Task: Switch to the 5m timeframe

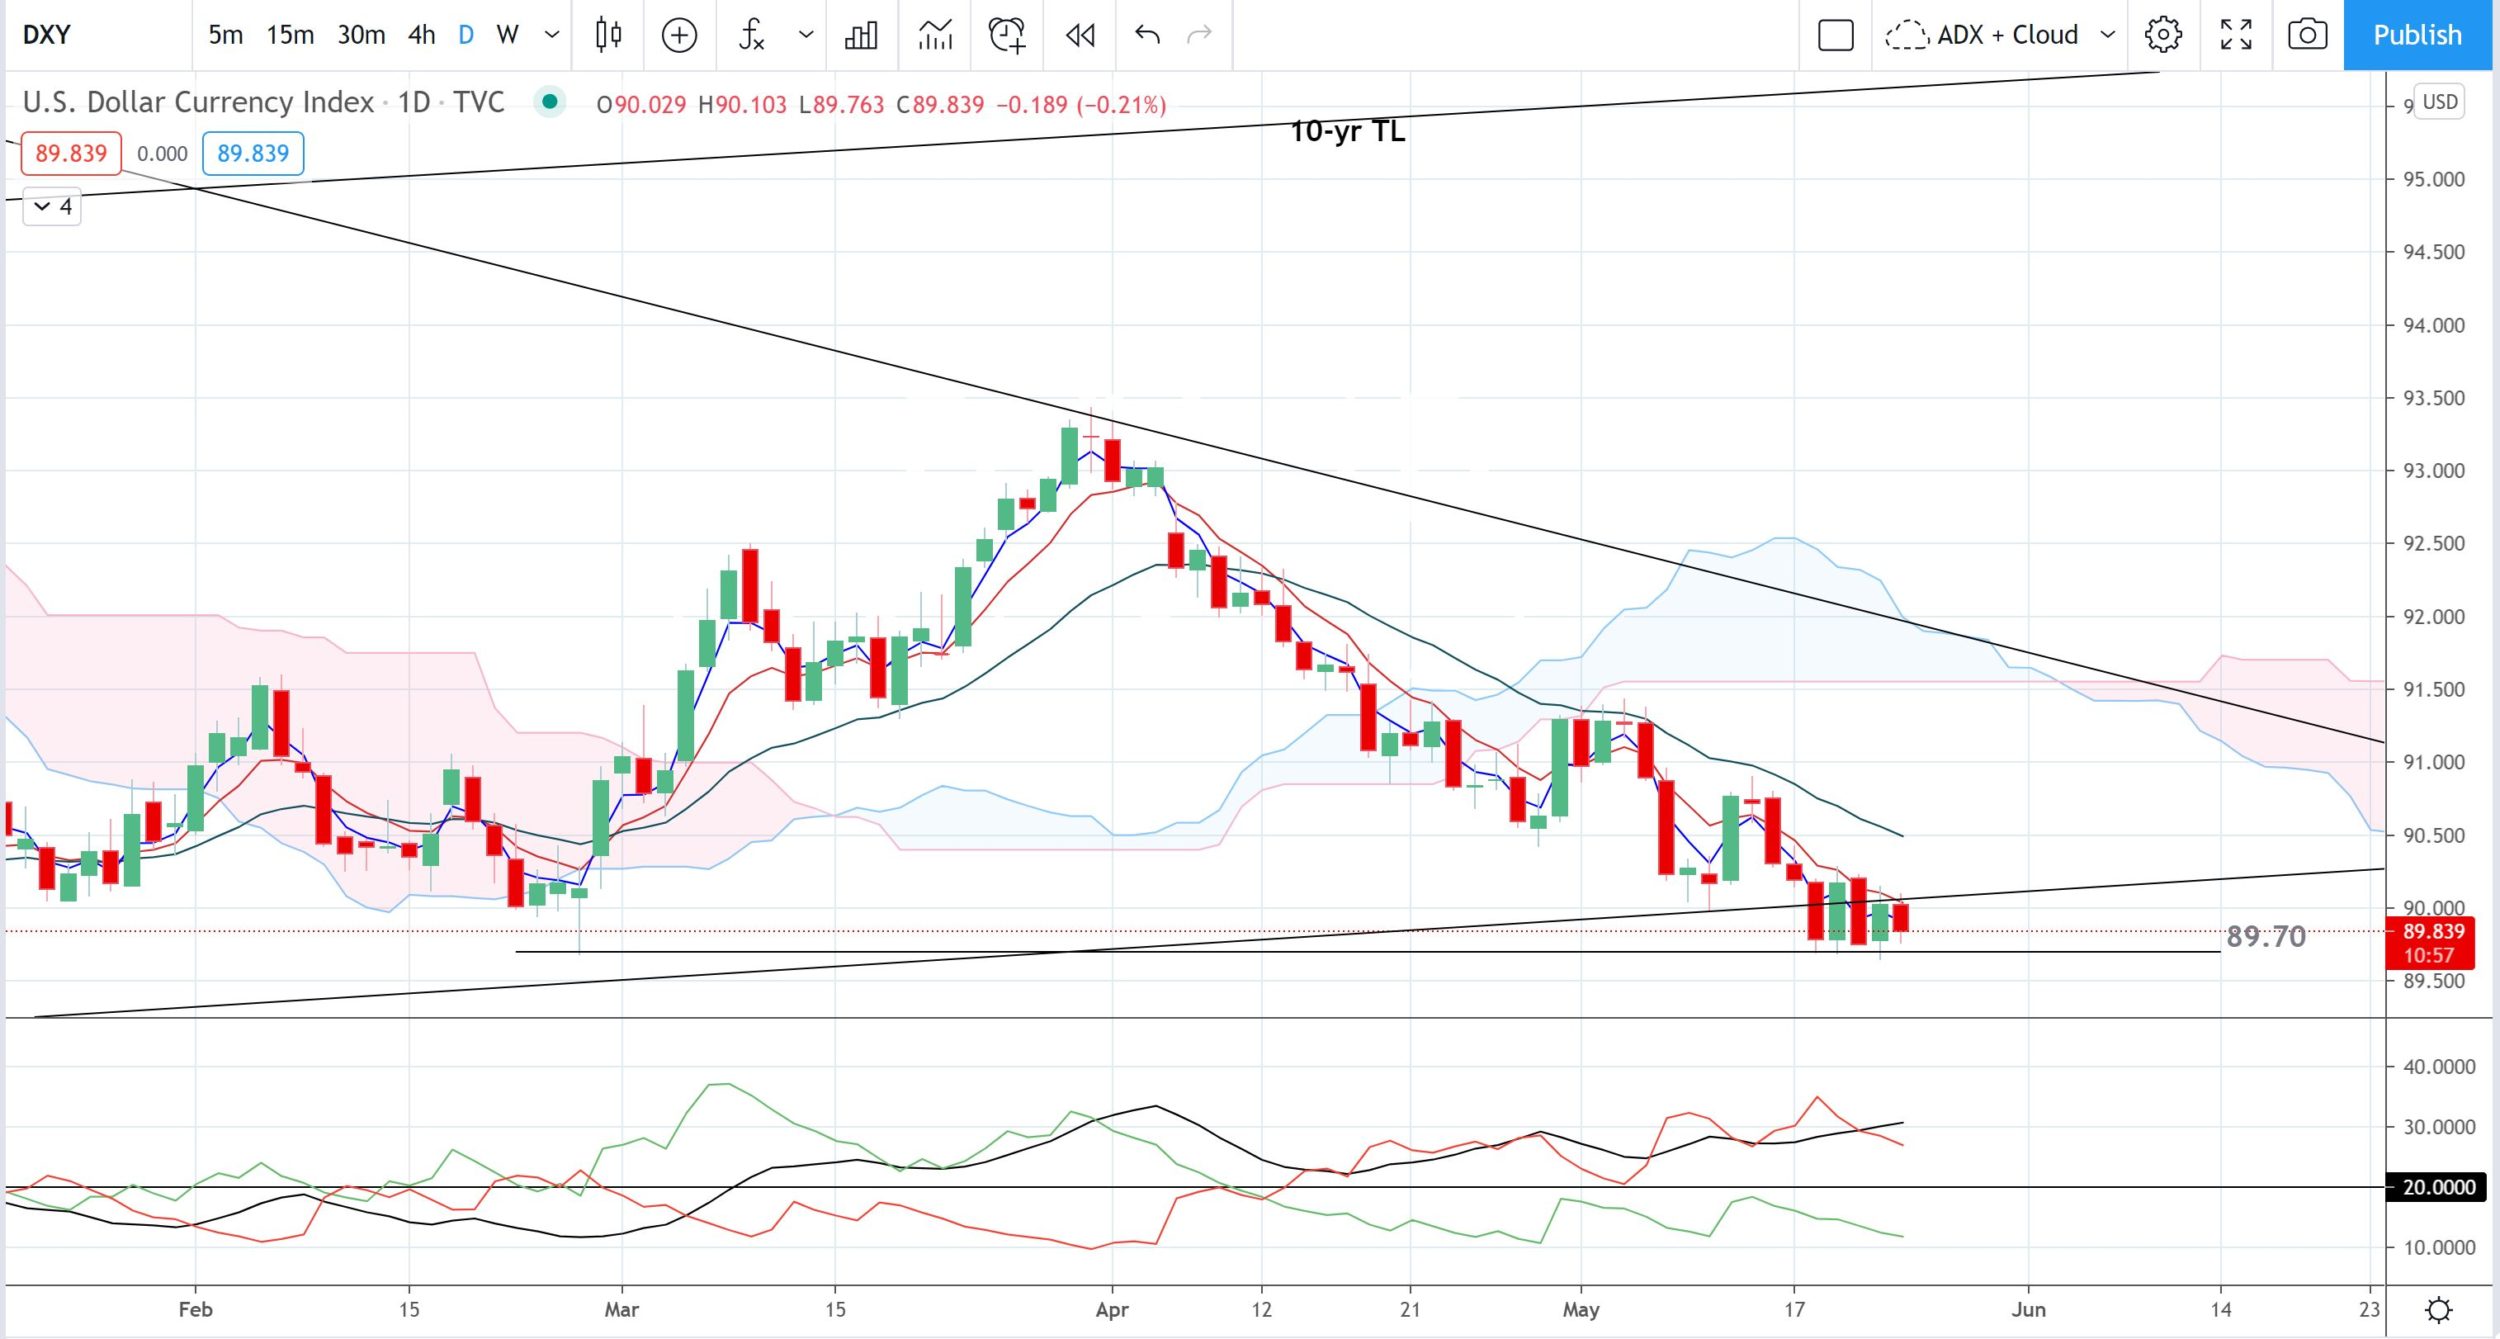Action: pyautogui.click(x=225, y=35)
